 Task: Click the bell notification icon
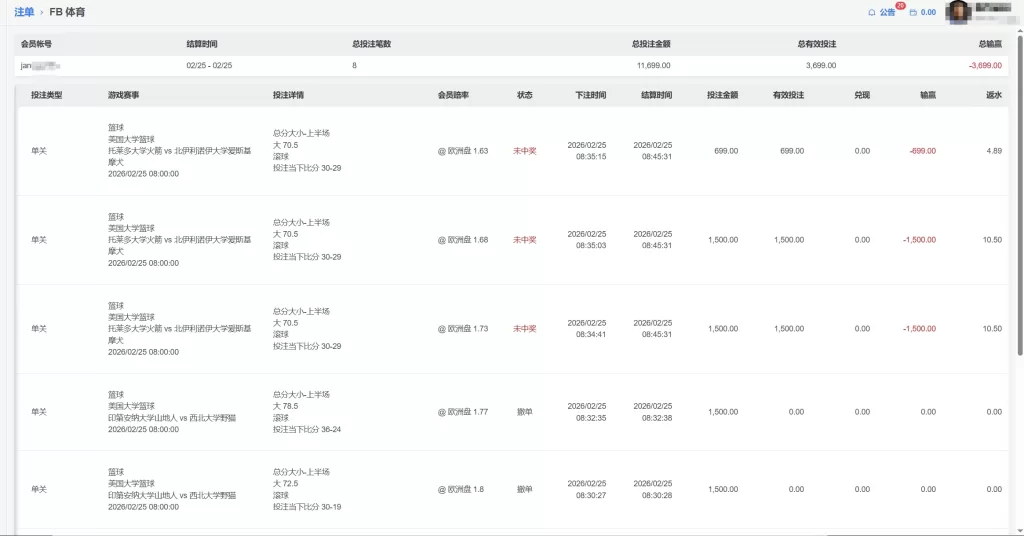871,12
